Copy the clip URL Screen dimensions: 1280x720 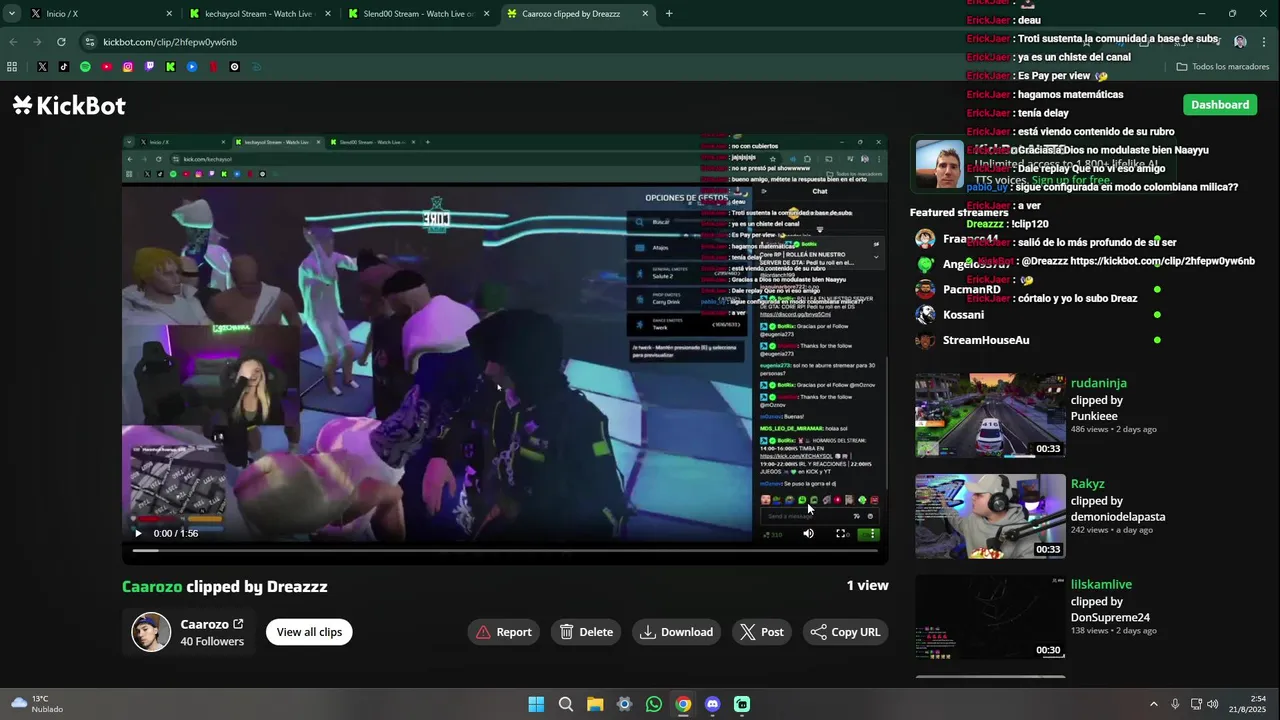pos(845,632)
